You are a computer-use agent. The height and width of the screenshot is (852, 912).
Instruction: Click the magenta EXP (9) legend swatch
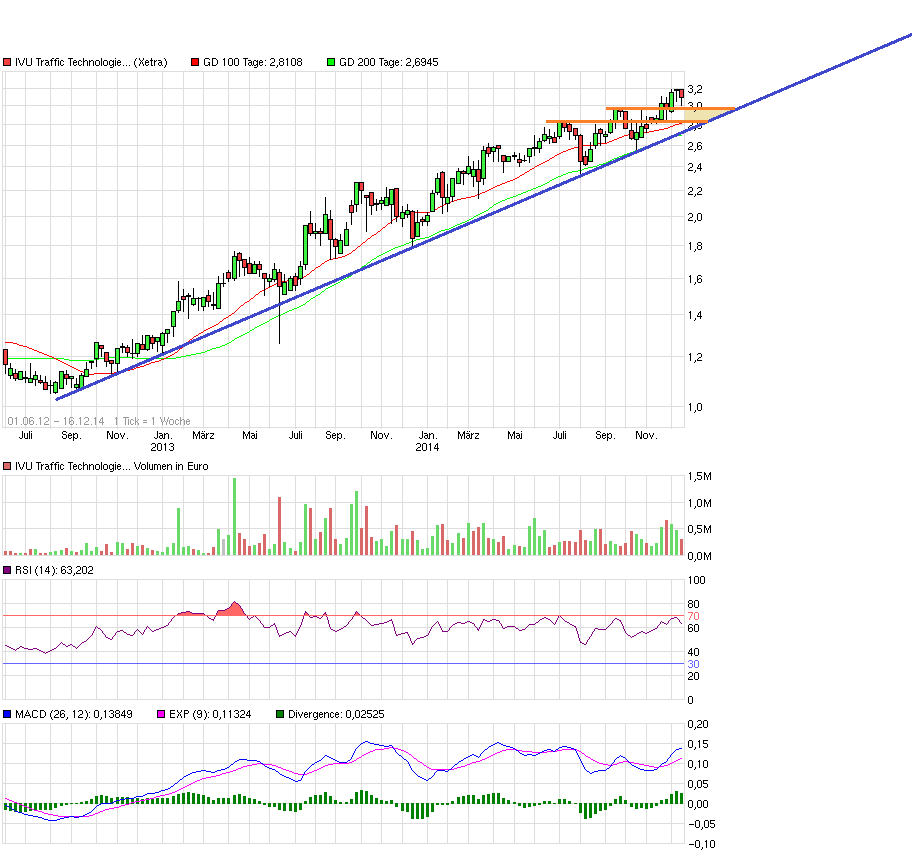pyautogui.click(x=161, y=714)
